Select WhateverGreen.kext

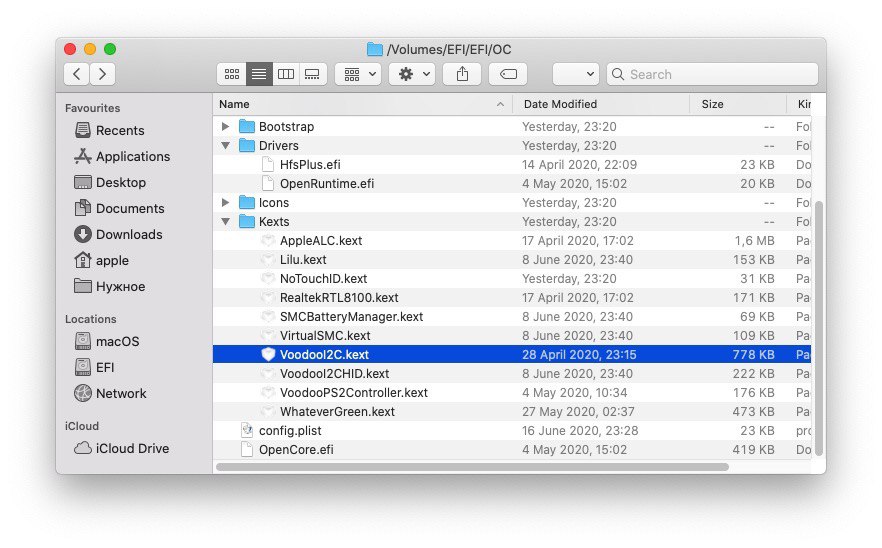point(512,412)
